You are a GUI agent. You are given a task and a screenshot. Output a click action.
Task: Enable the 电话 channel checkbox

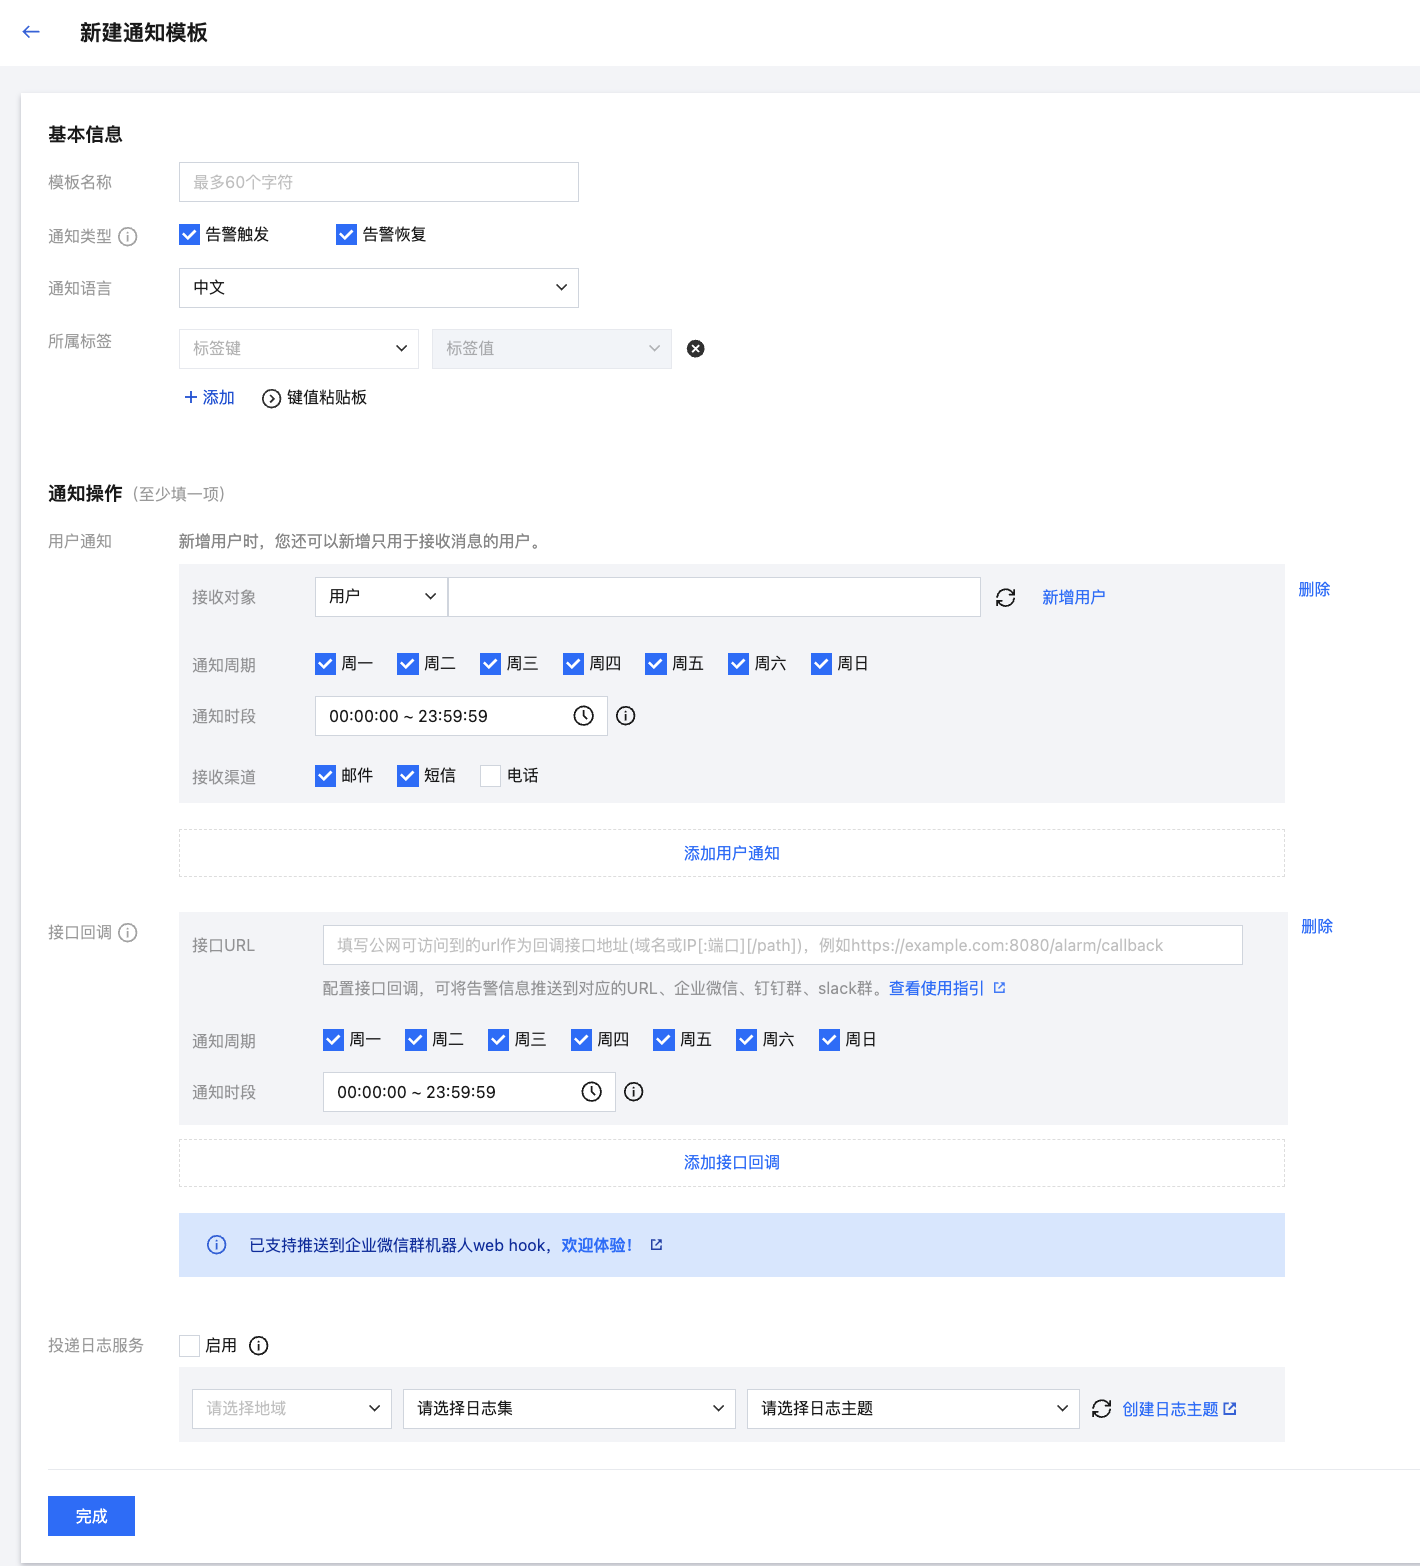pyautogui.click(x=490, y=776)
